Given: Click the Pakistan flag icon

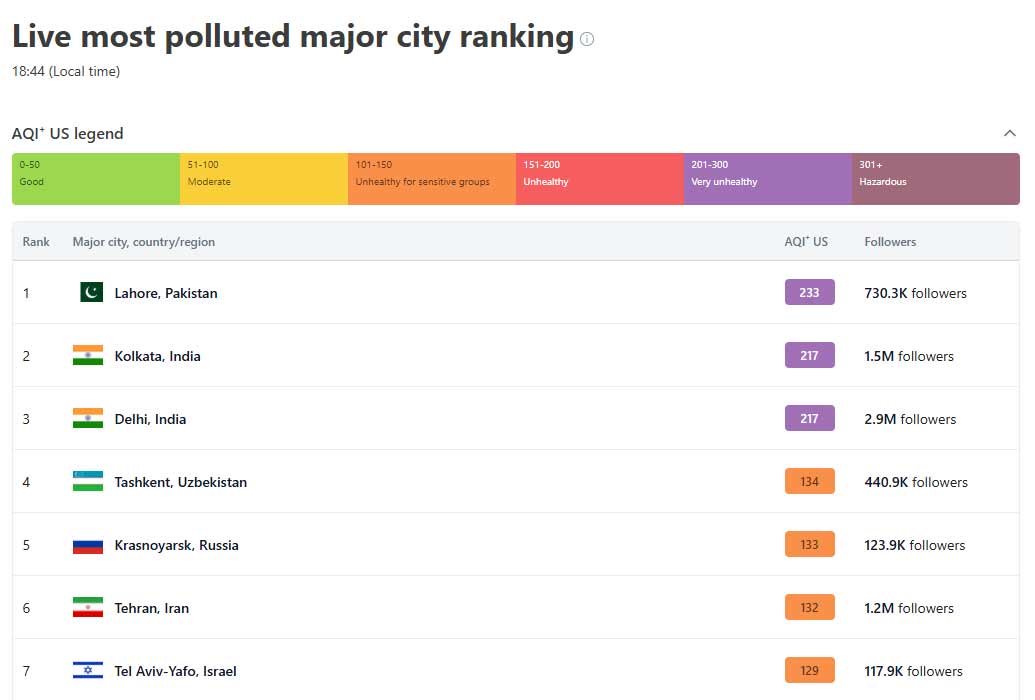Looking at the screenshot, I should (x=91, y=292).
